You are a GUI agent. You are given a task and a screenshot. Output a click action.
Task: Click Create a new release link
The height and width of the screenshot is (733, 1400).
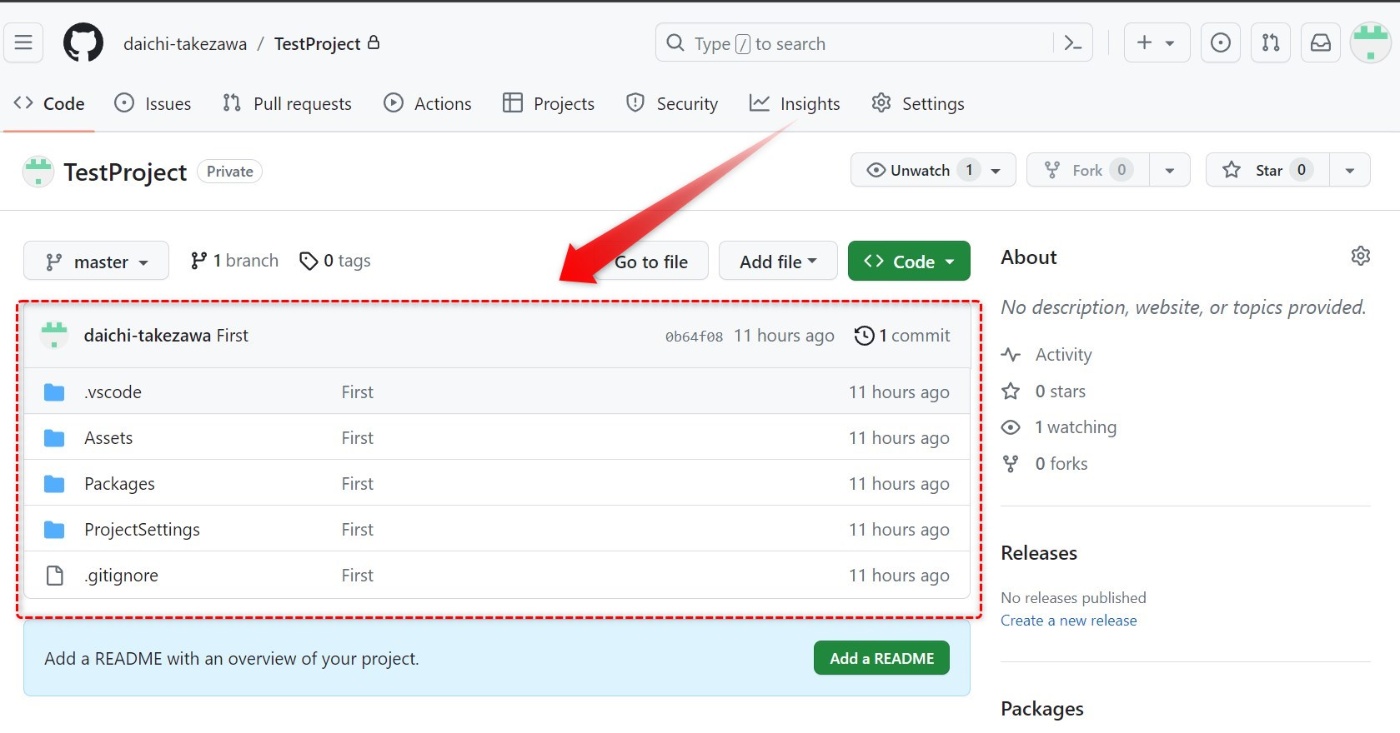click(1069, 620)
